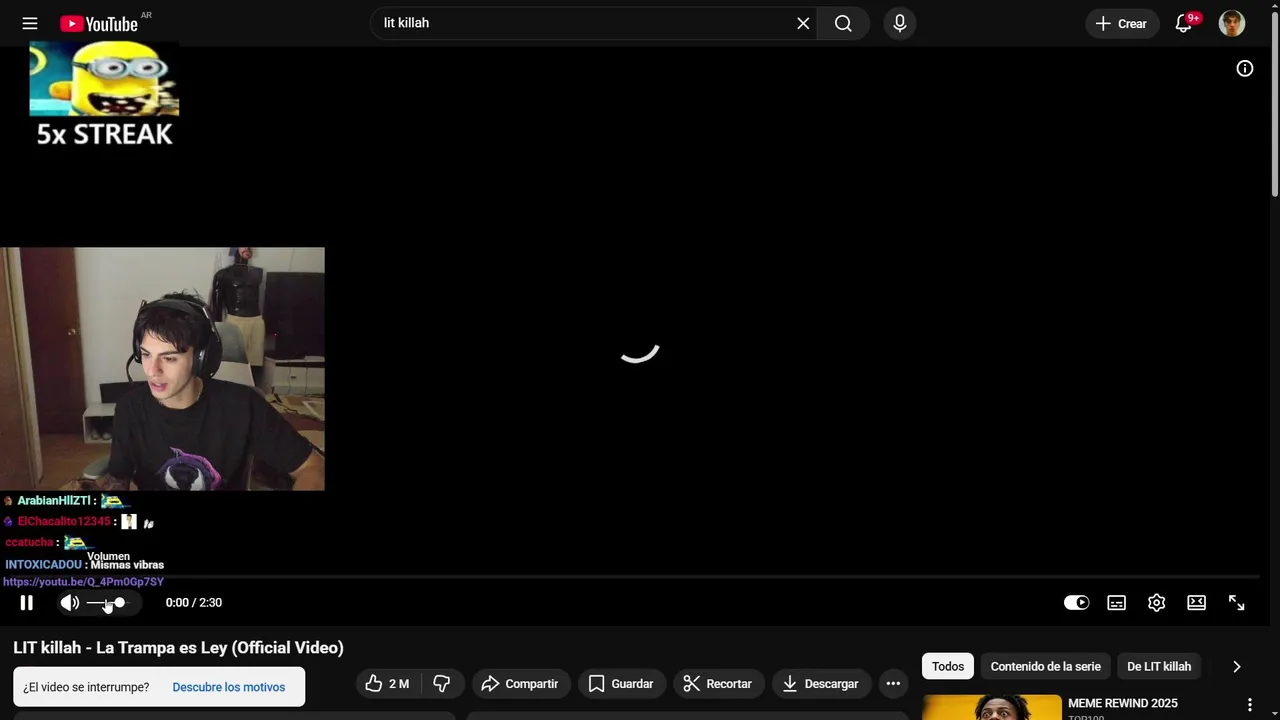
Task: Go to the YouTube home logo
Action: (99, 23)
